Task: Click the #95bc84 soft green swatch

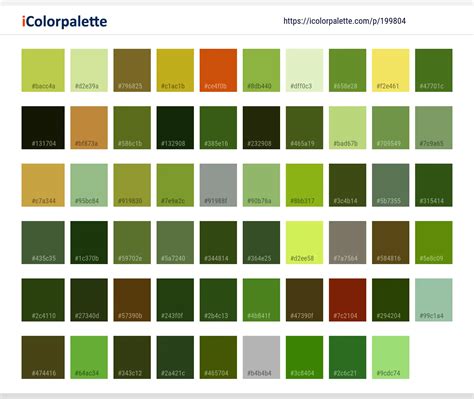Action: [x=89, y=185]
